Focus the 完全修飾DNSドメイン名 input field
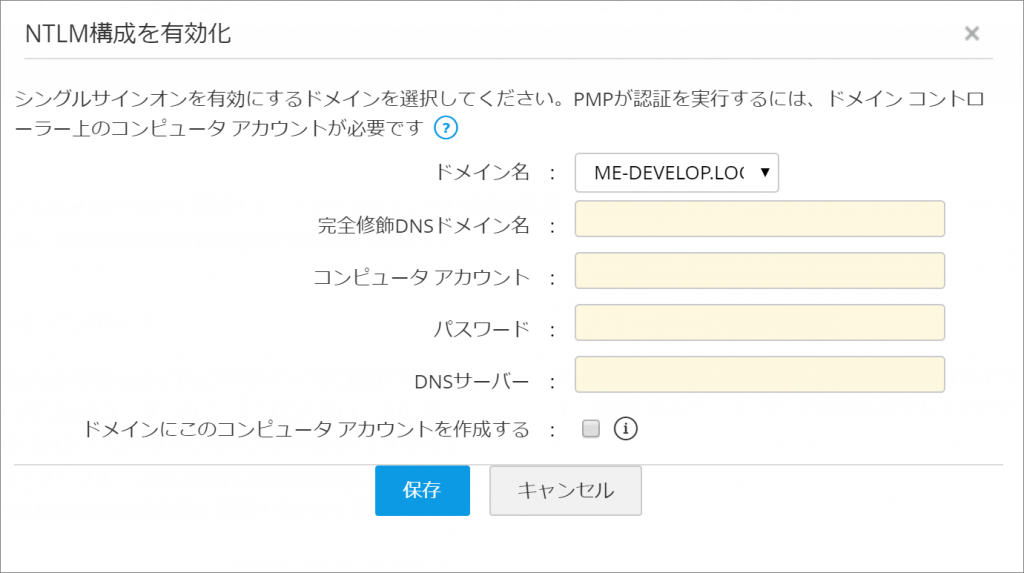This screenshot has height=573, width=1024. click(x=759, y=219)
